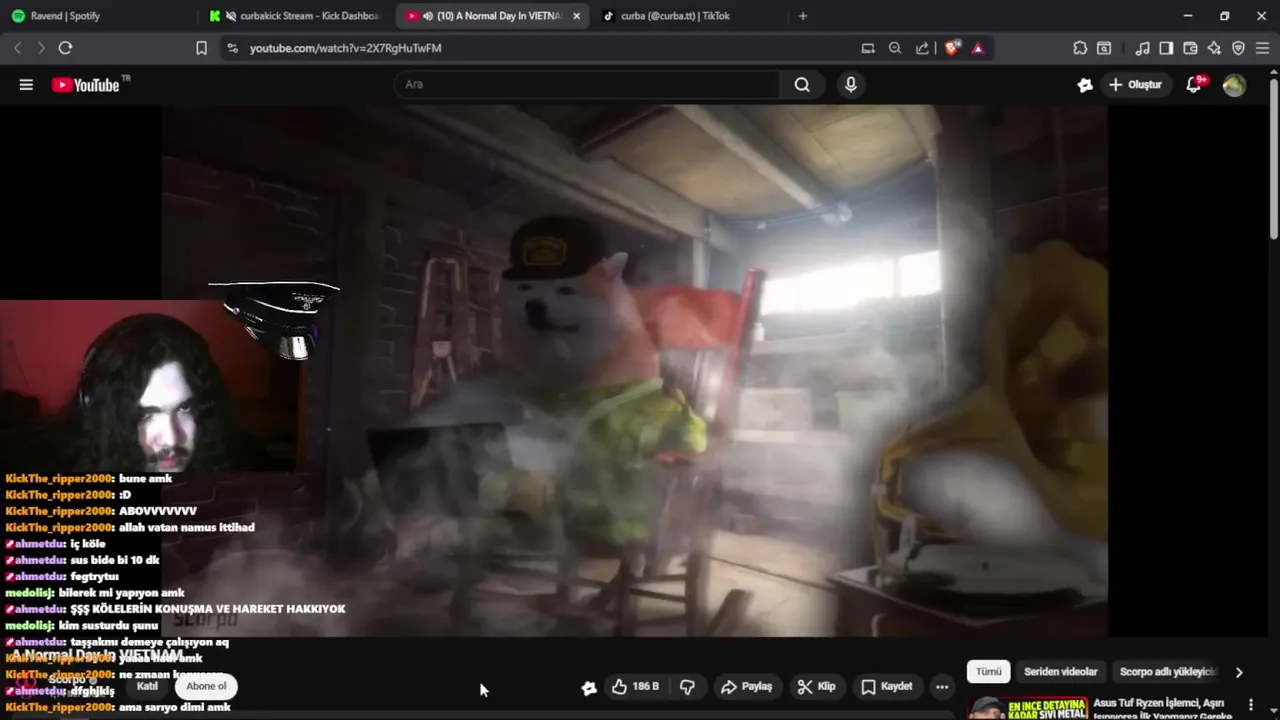Click the Oluştur create button
Viewport: 1280px width, 720px height.
pyautogui.click(x=1135, y=85)
